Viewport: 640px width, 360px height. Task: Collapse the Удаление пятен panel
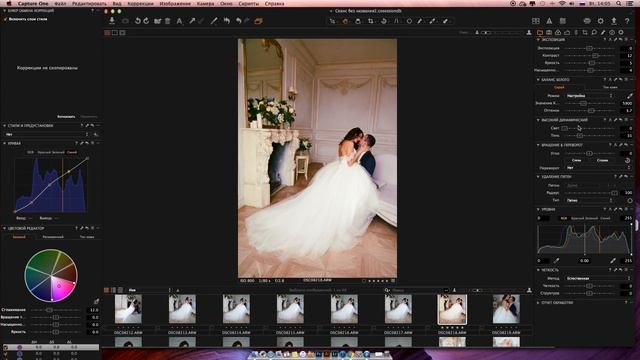click(538, 177)
